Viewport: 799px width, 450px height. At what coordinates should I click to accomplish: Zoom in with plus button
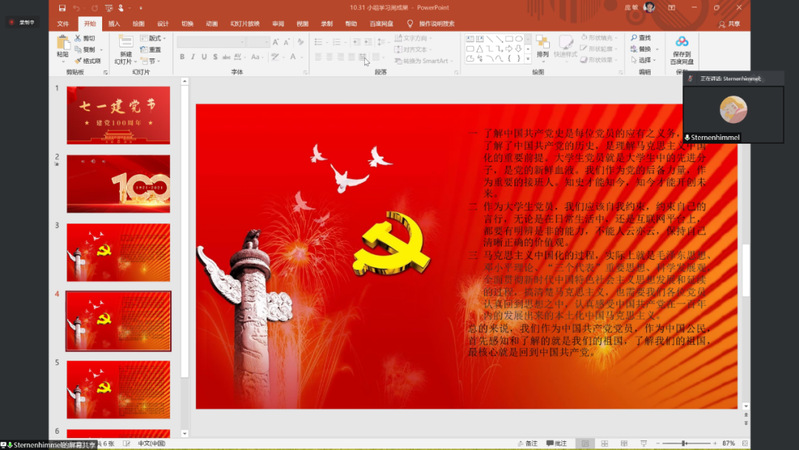715,443
